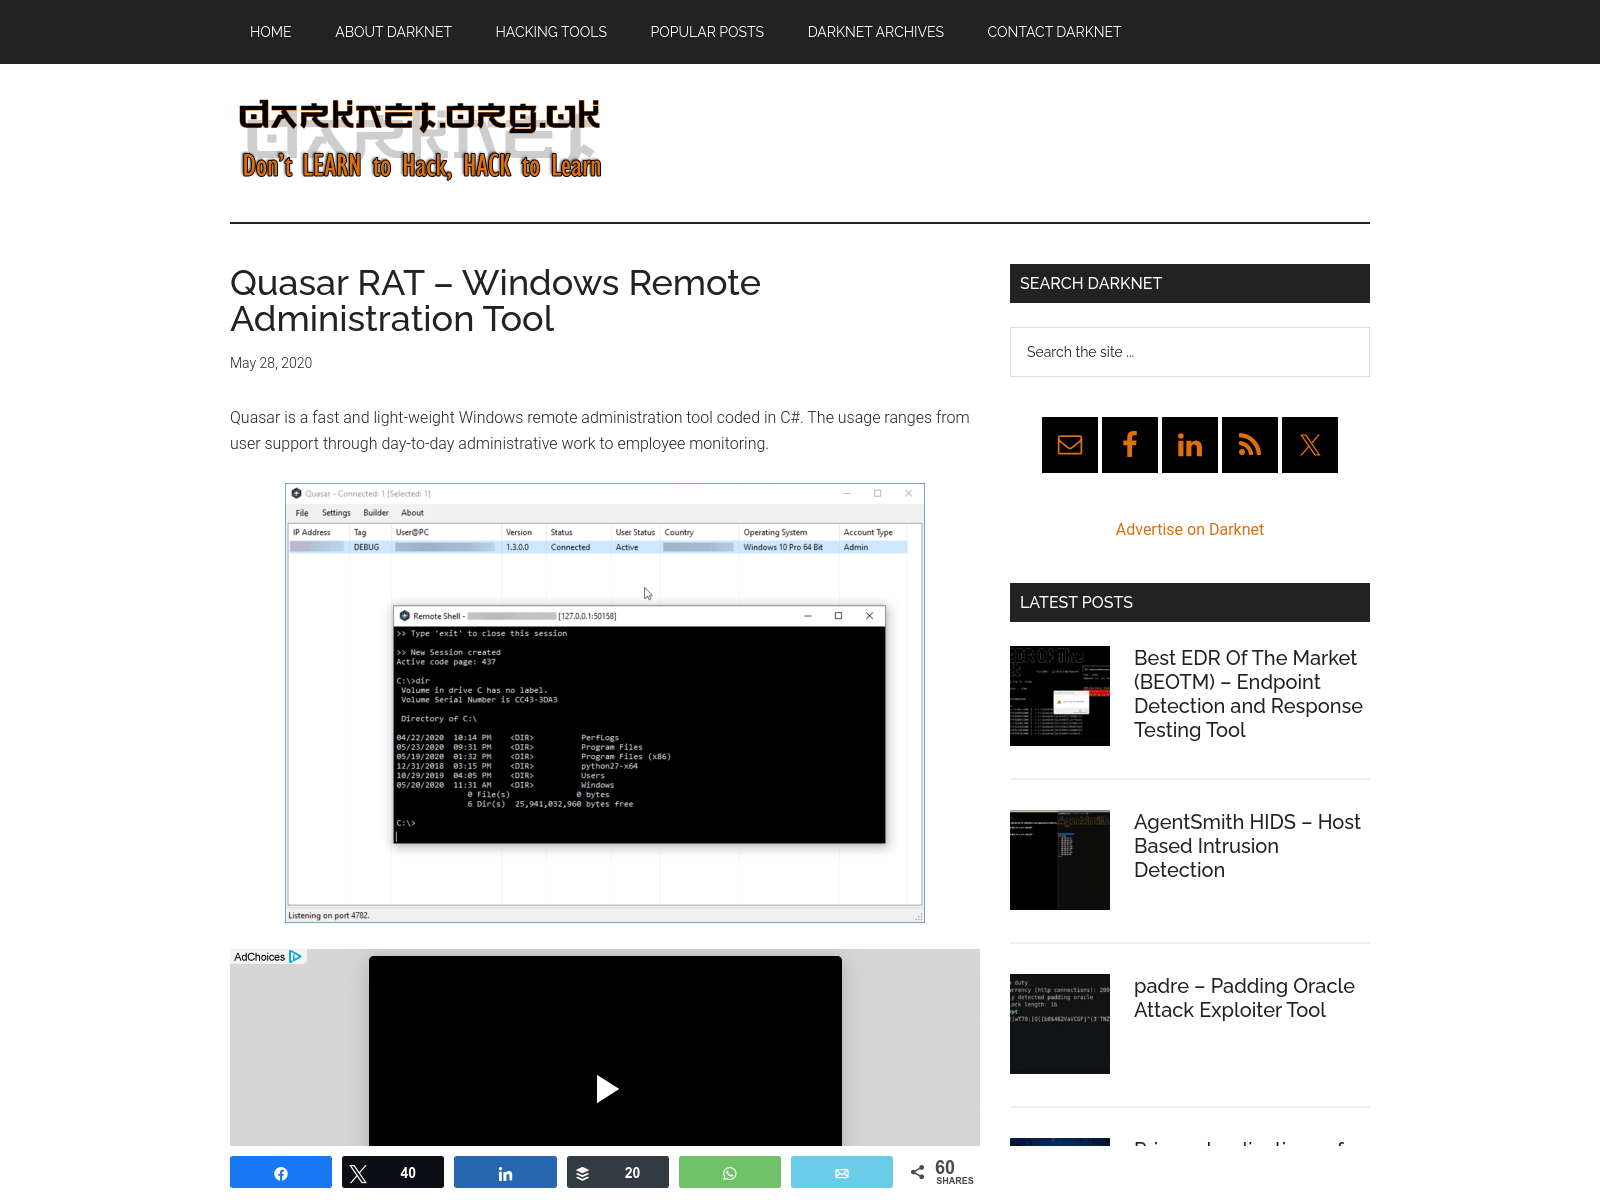Share the post via WhatsApp
This screenshot has height=1200, width=1600.
click(730, 1172)
